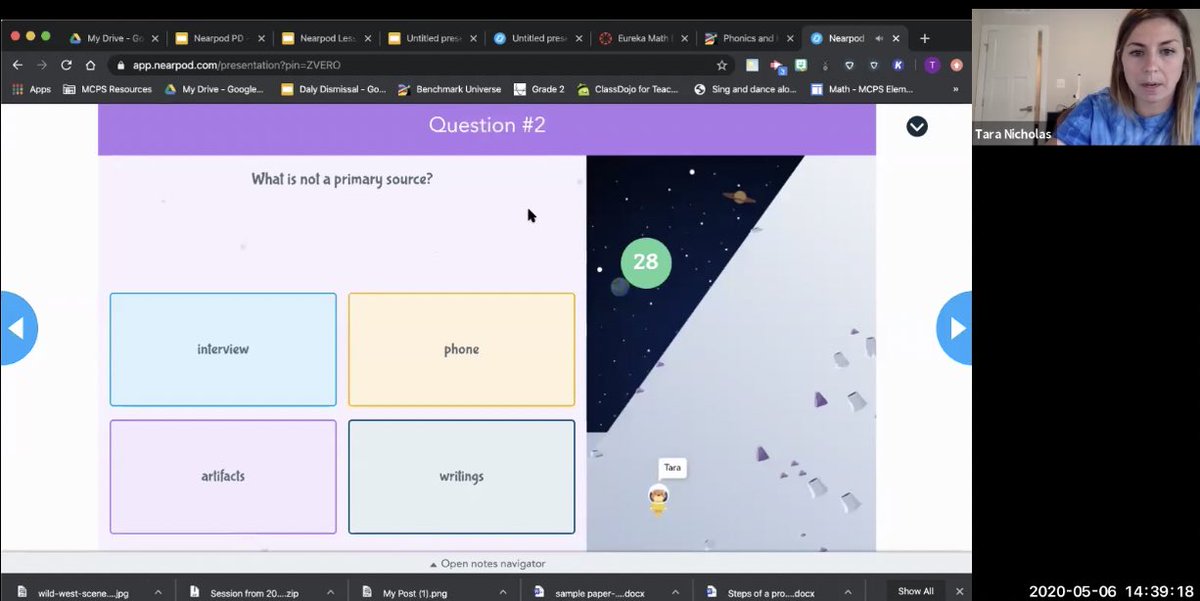The image size is (1200, 601).
Task: Close the Eureka Math tab
Action: click(x=685, y=38)
